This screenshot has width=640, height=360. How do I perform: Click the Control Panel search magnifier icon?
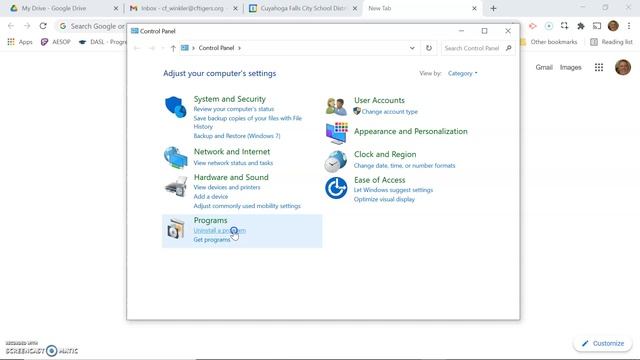point(509,48)
